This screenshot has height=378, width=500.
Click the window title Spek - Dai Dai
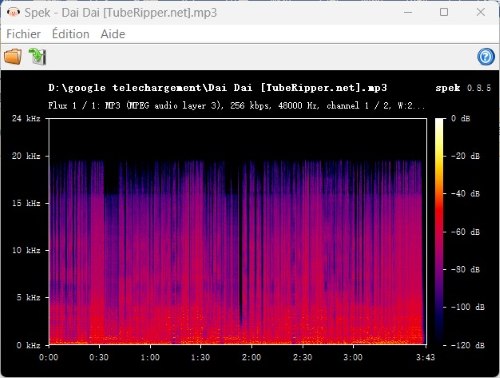click(121, 13)
